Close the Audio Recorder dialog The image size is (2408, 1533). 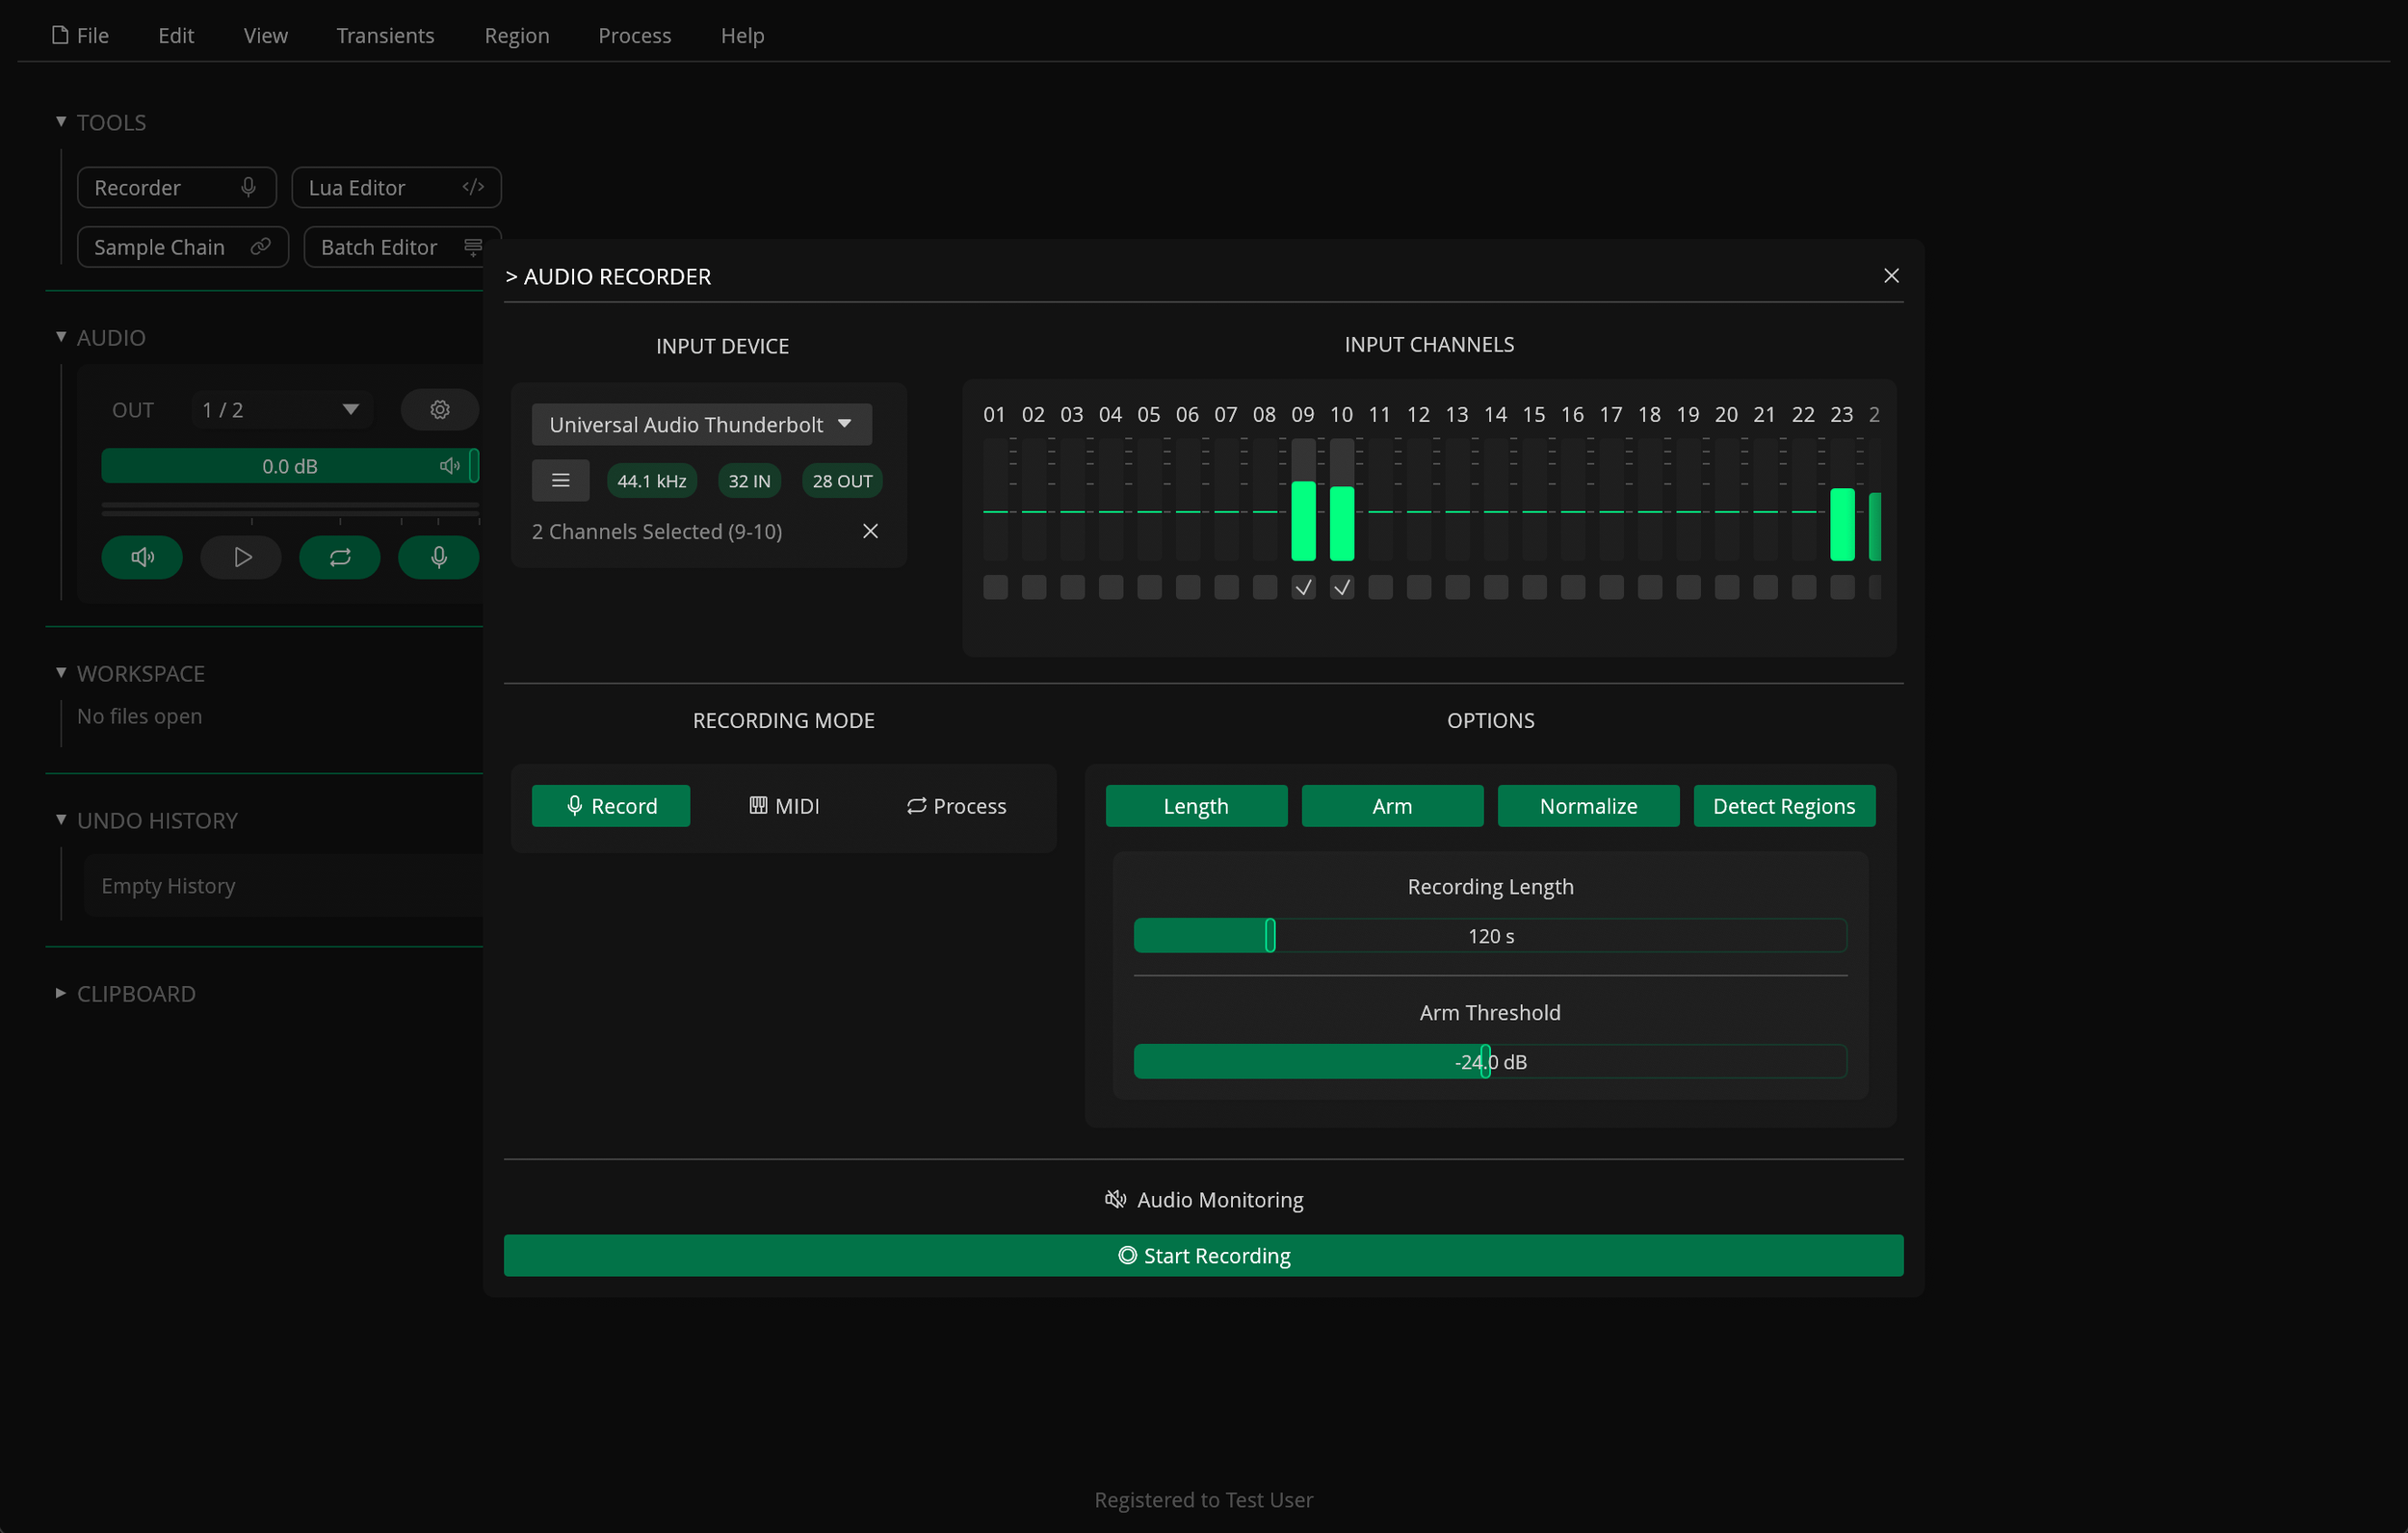click(1891, 276)
